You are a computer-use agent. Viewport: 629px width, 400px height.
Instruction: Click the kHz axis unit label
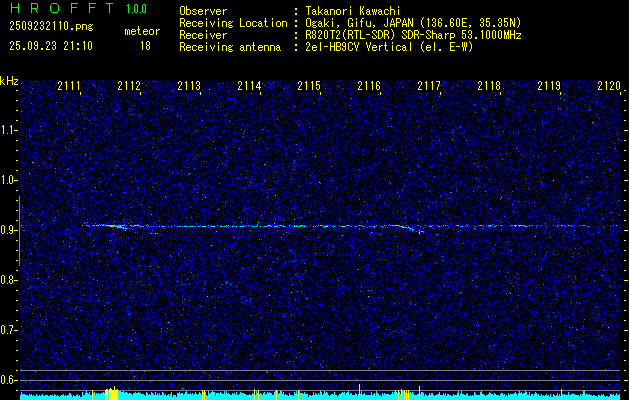pyautogui.click(x=9, y=81)
